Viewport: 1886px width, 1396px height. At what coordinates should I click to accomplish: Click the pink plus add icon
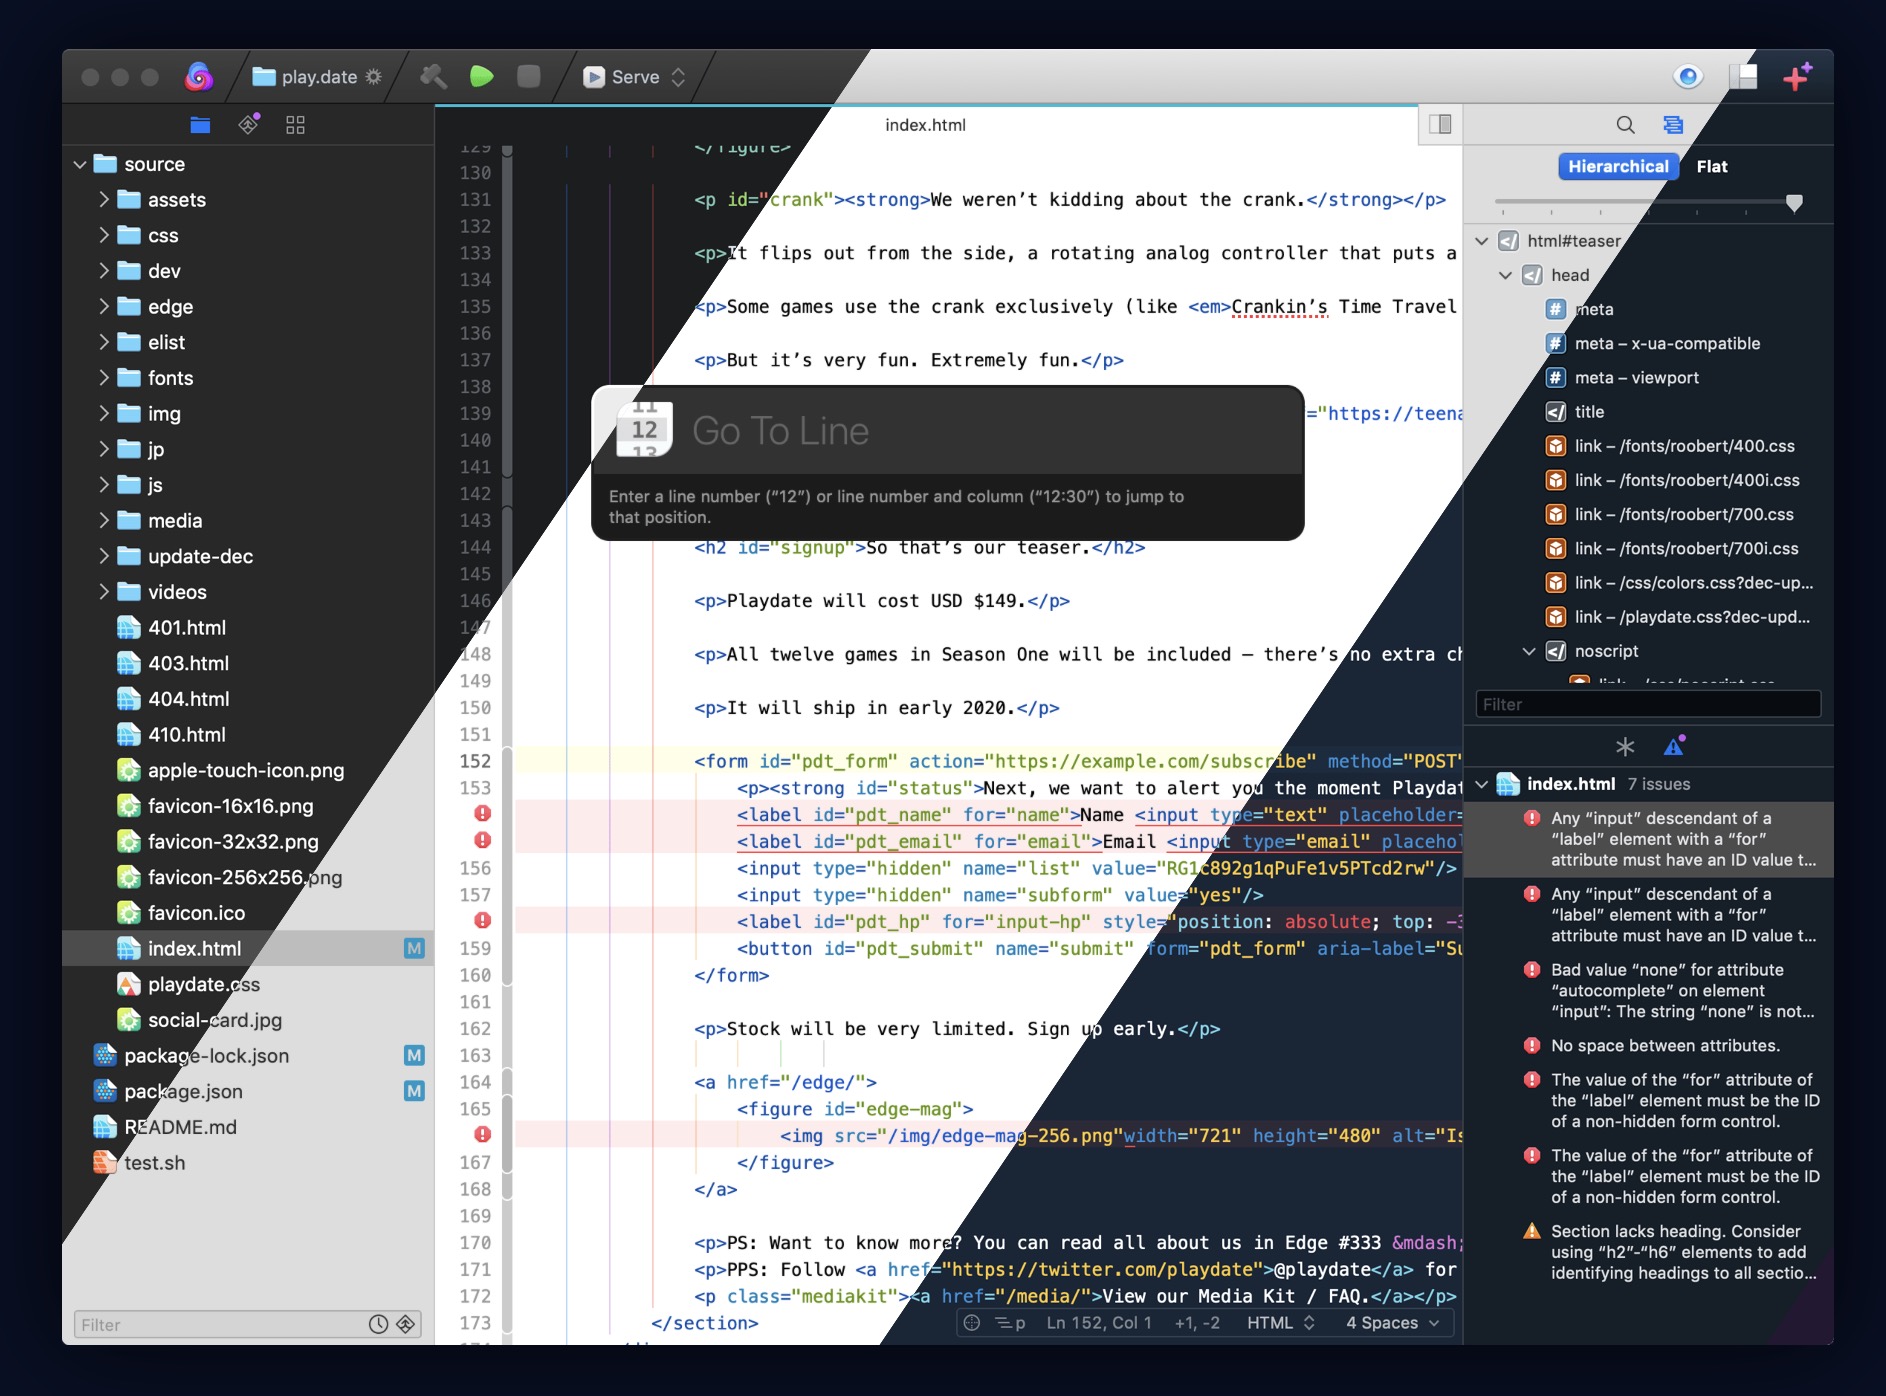[x=1797, y=76]
